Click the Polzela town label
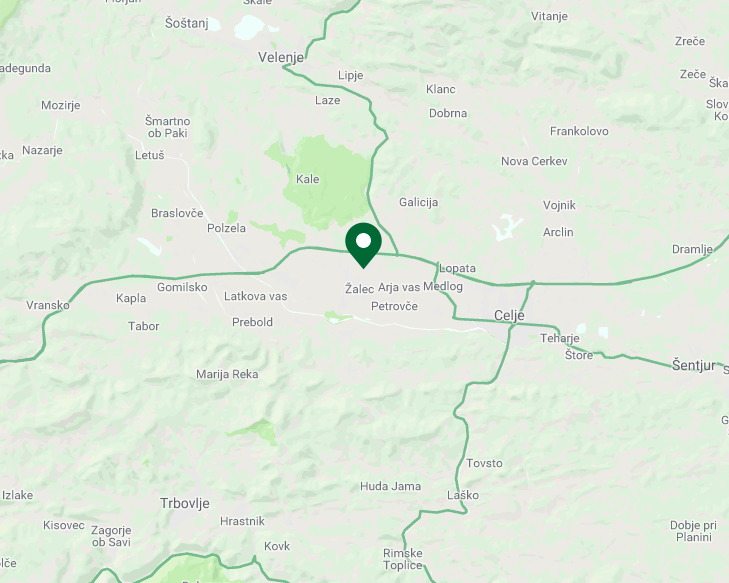The height and width of the screenshot is (583, 729). [226, 228]
